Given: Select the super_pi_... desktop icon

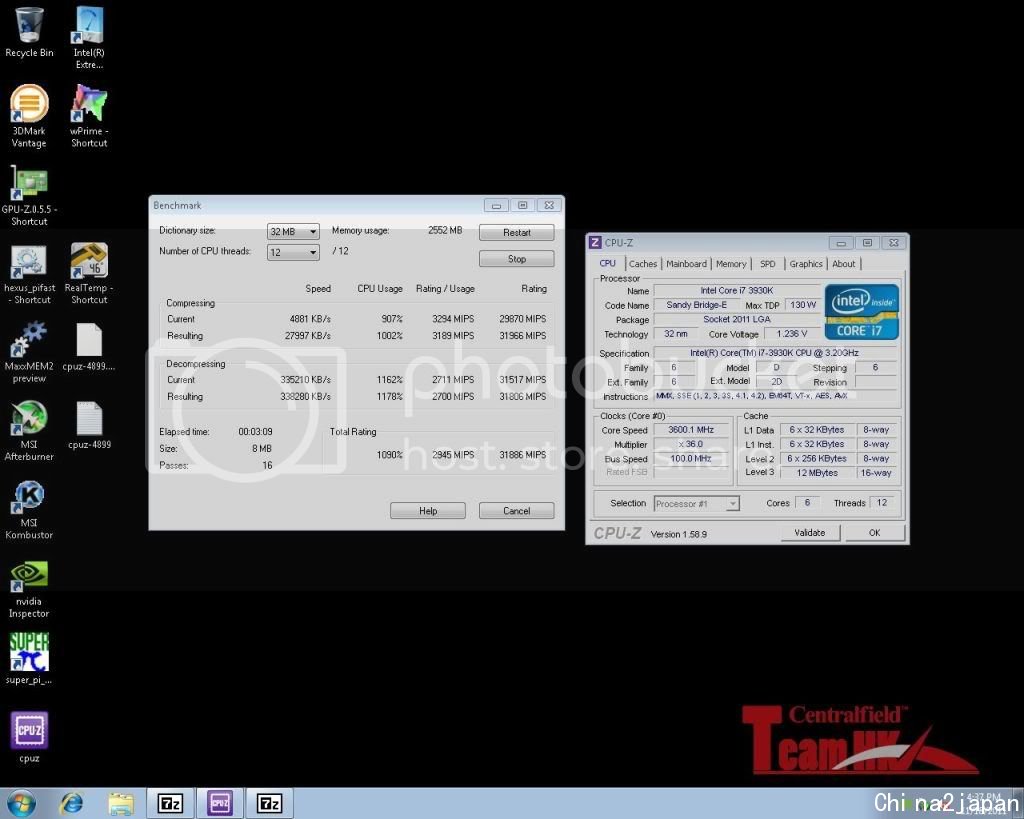Looking at the screenshot, I should [x=29, y=658].
